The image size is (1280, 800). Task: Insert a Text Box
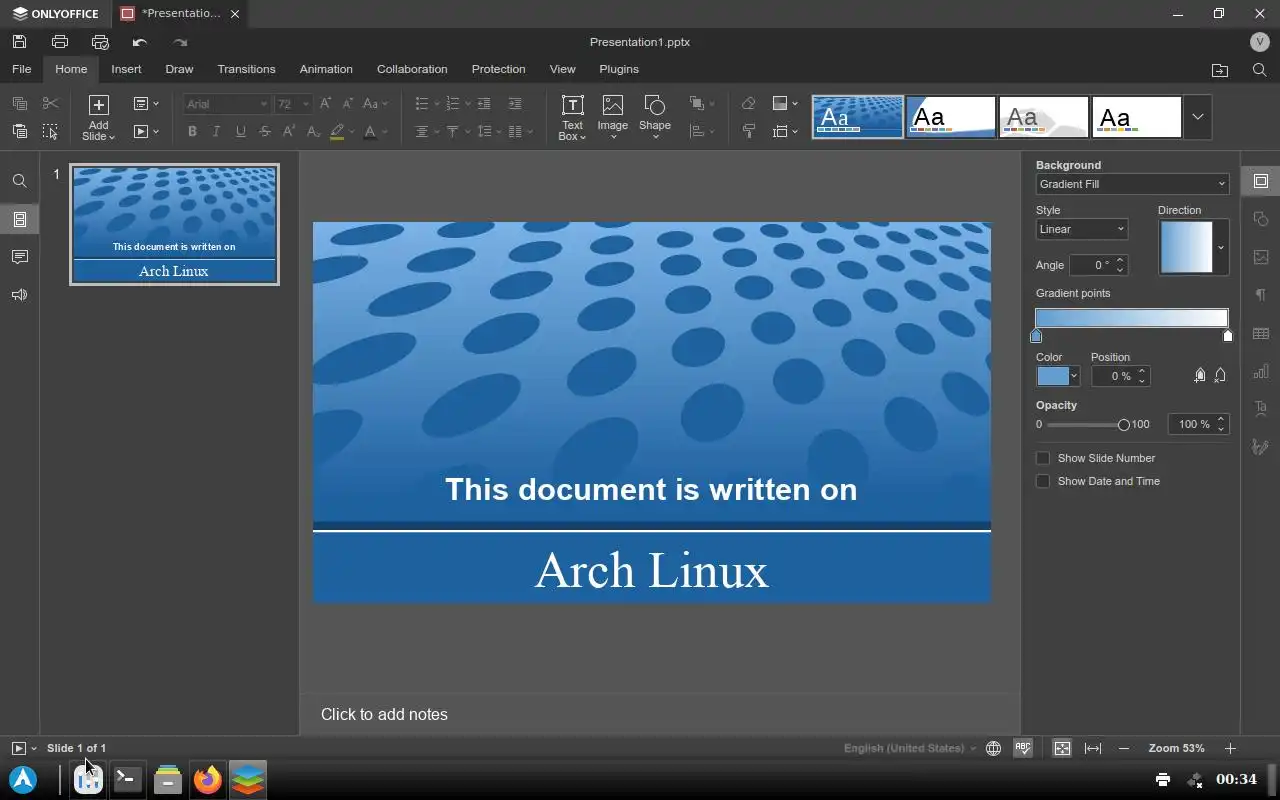(x=572, y=118)
